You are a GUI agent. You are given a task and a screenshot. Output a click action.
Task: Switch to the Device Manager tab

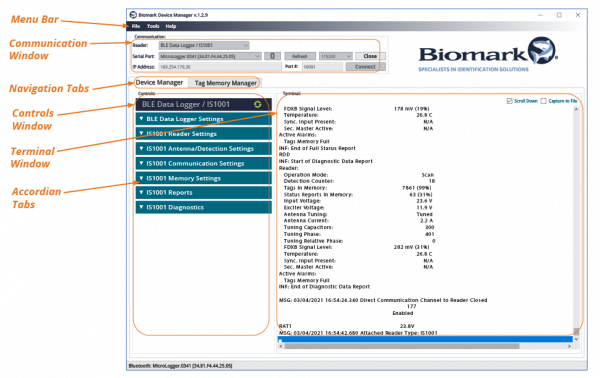(159, 83)
